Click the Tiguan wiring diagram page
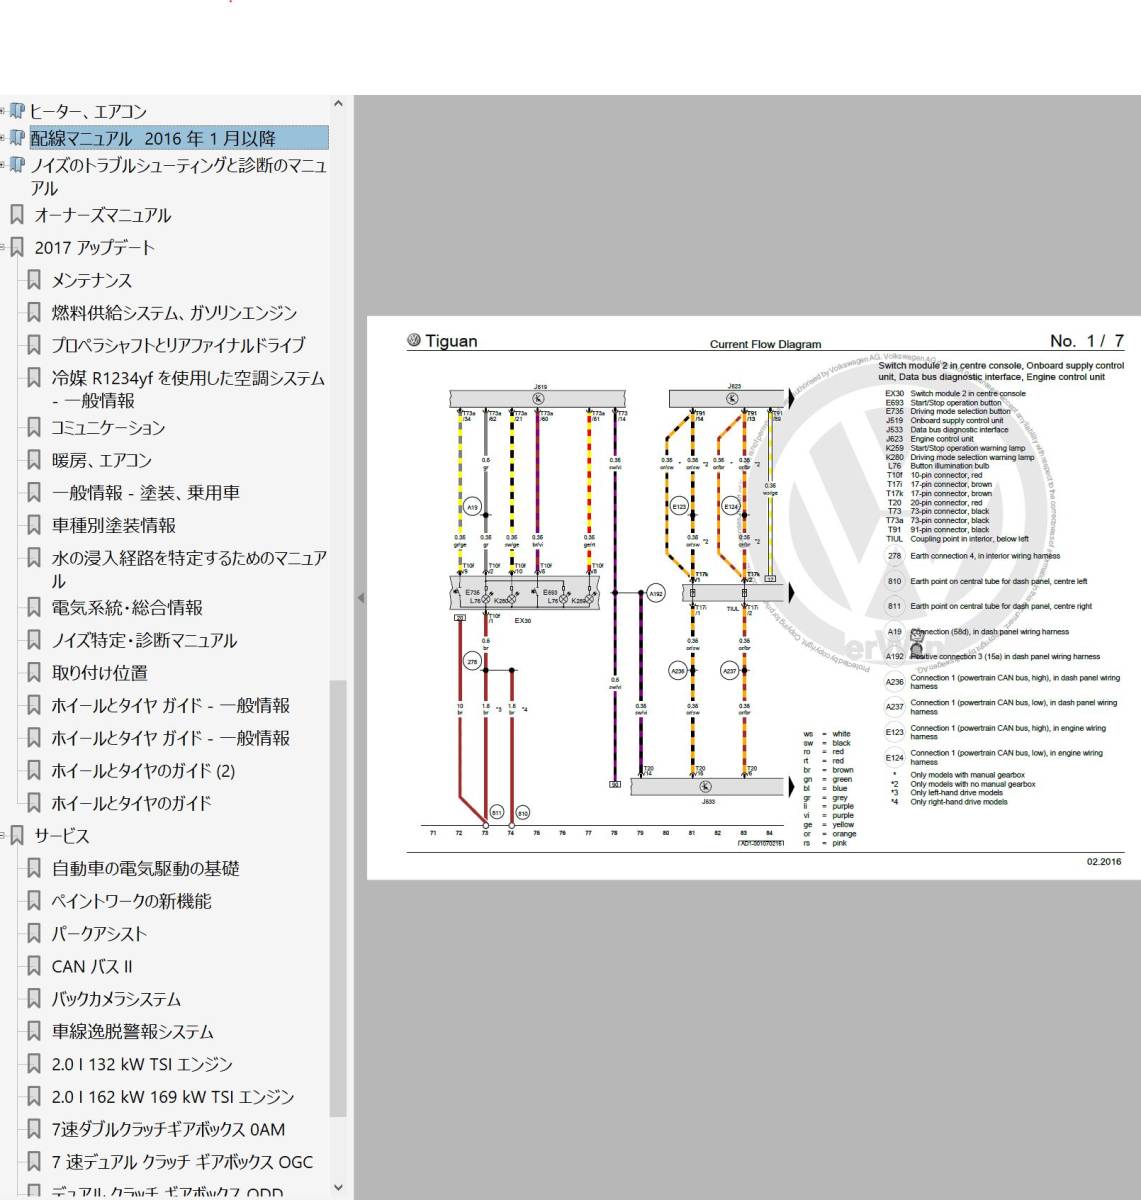This screenshot has width=1141, height=1200. (x=754, y=598)
